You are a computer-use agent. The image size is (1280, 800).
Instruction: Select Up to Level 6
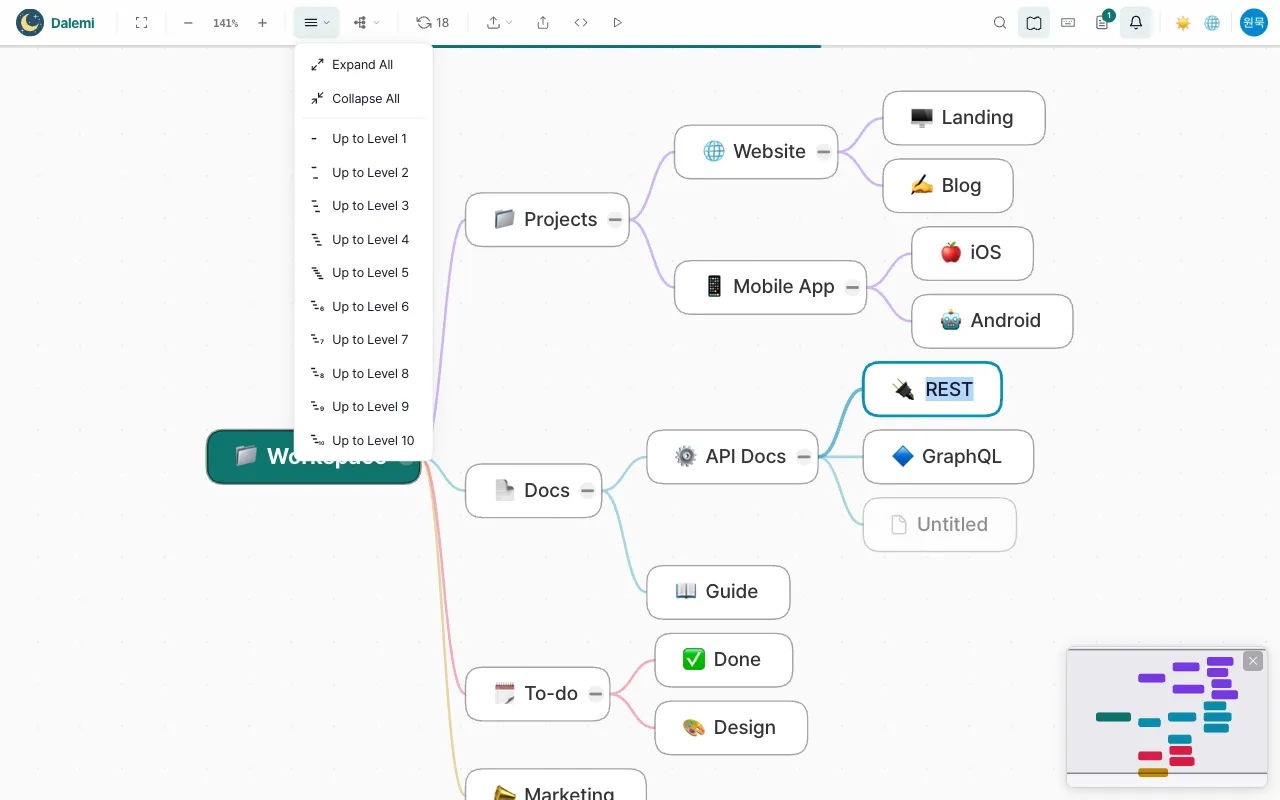pos(363,307)
